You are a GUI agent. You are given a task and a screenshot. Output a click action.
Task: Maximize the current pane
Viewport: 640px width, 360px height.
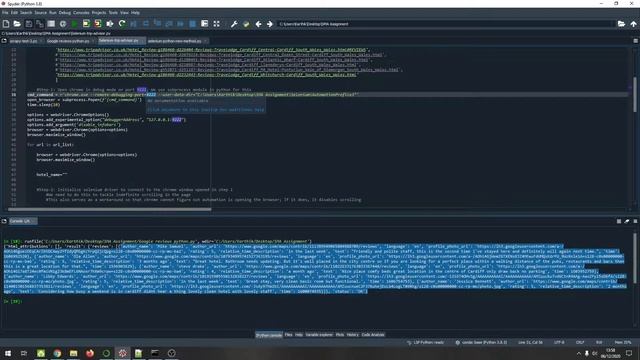point(204,24)
